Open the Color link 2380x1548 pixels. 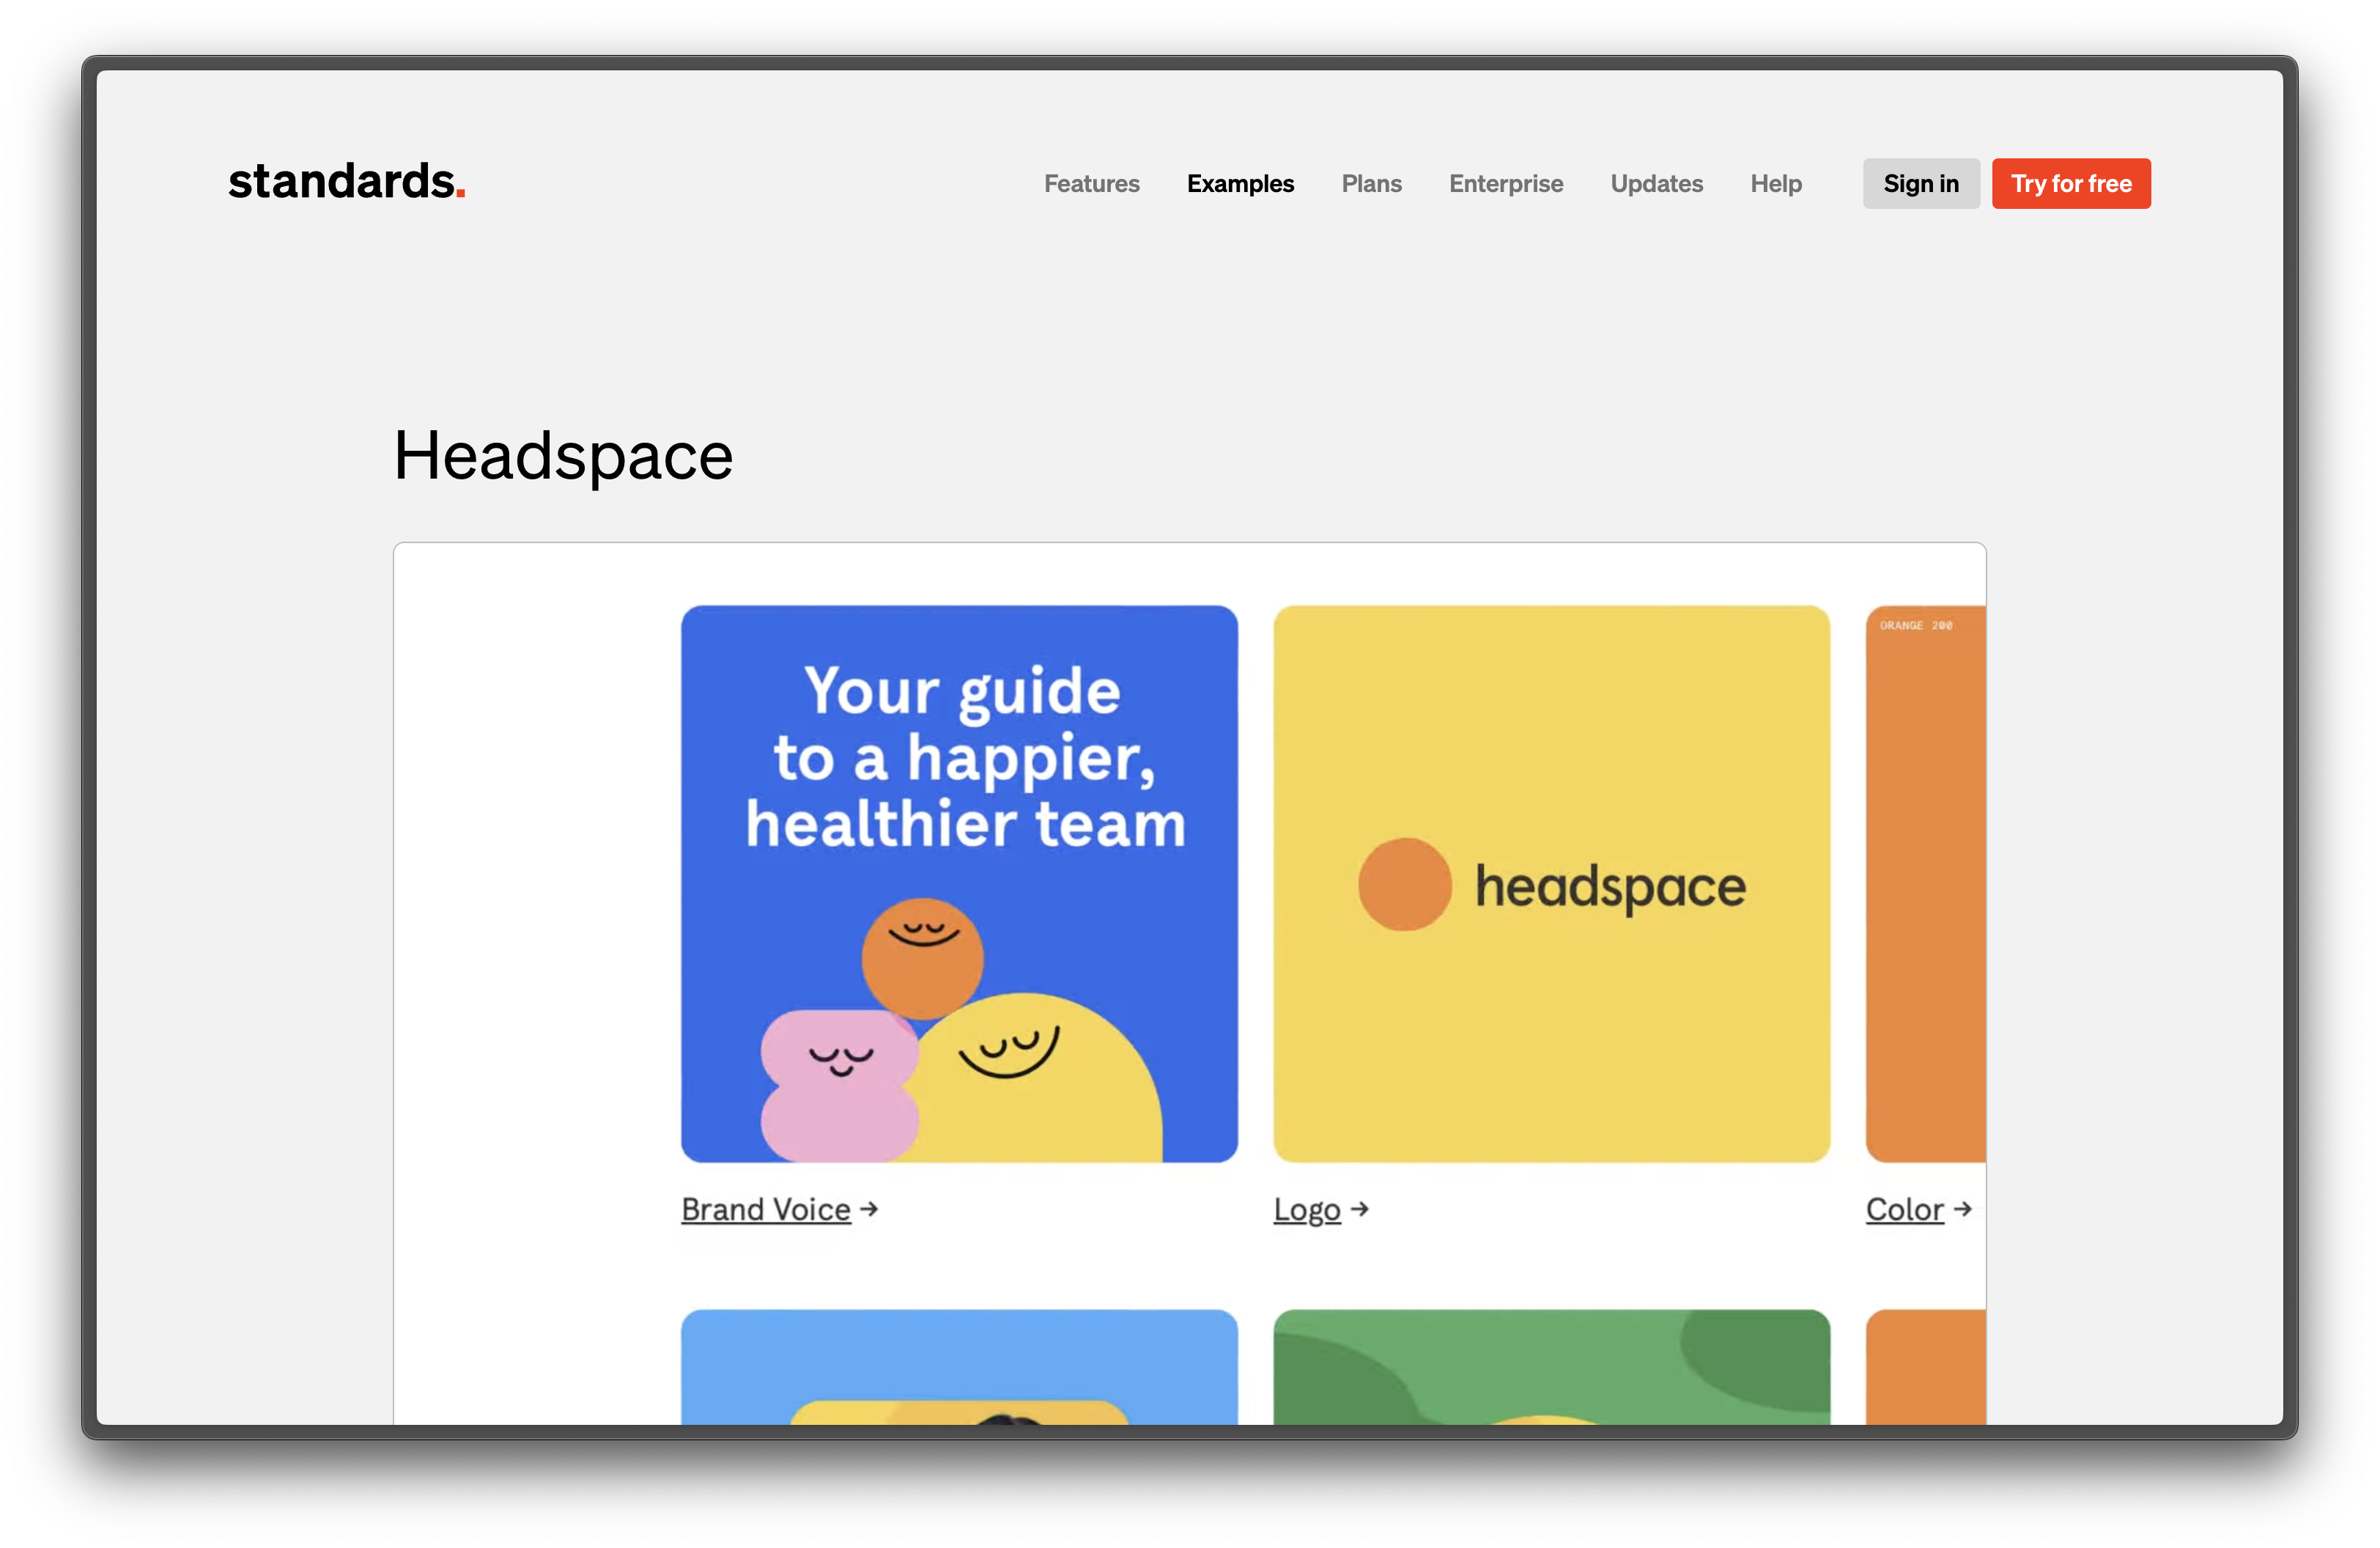[1904, 1209]
